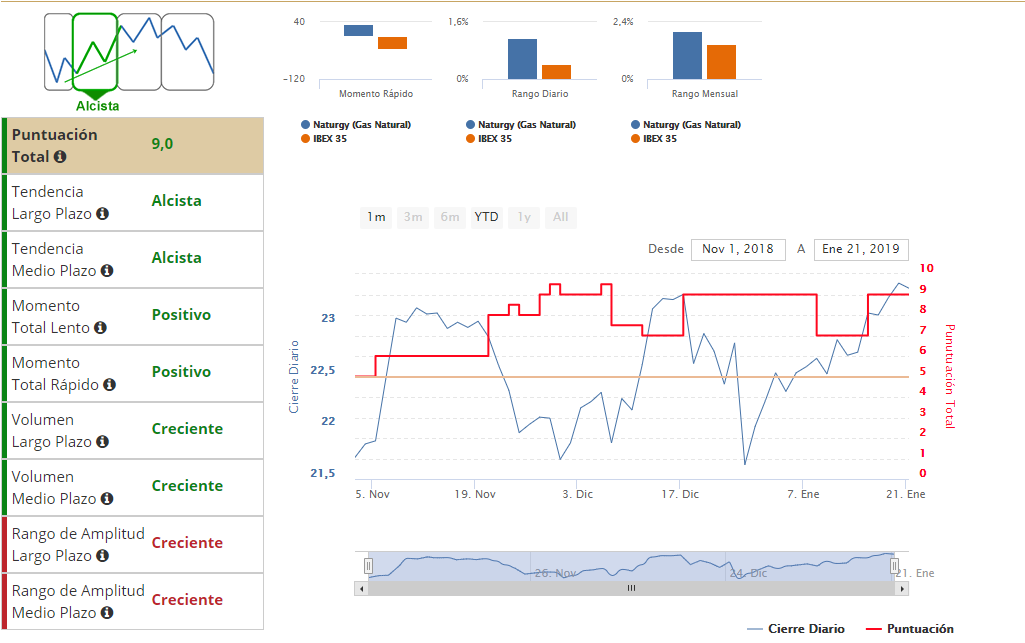Open info for Rango de Amplitud Medio Plazo
The height and width of the screenshot is (643, 1025).
(x=107, y=612)
